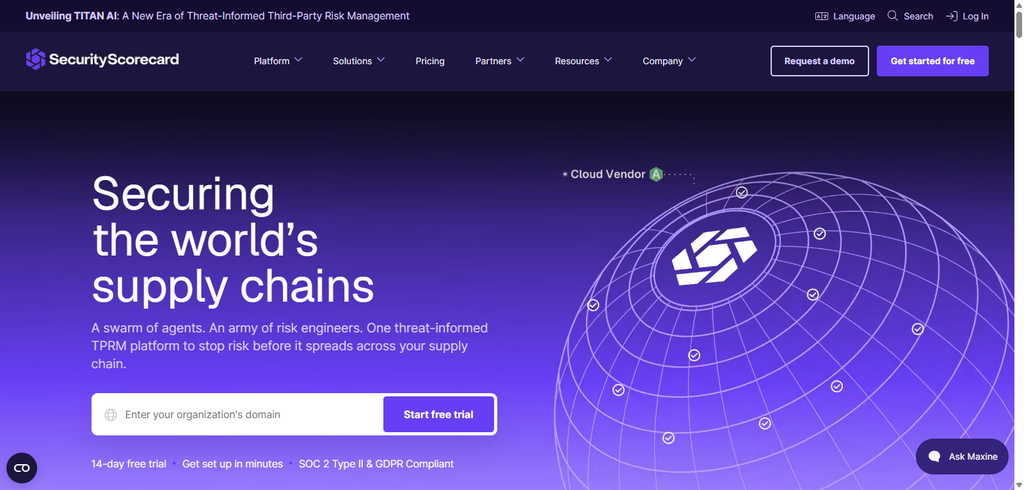
Task: Expand the Platform menu chevron
Action: coord(298,59)
